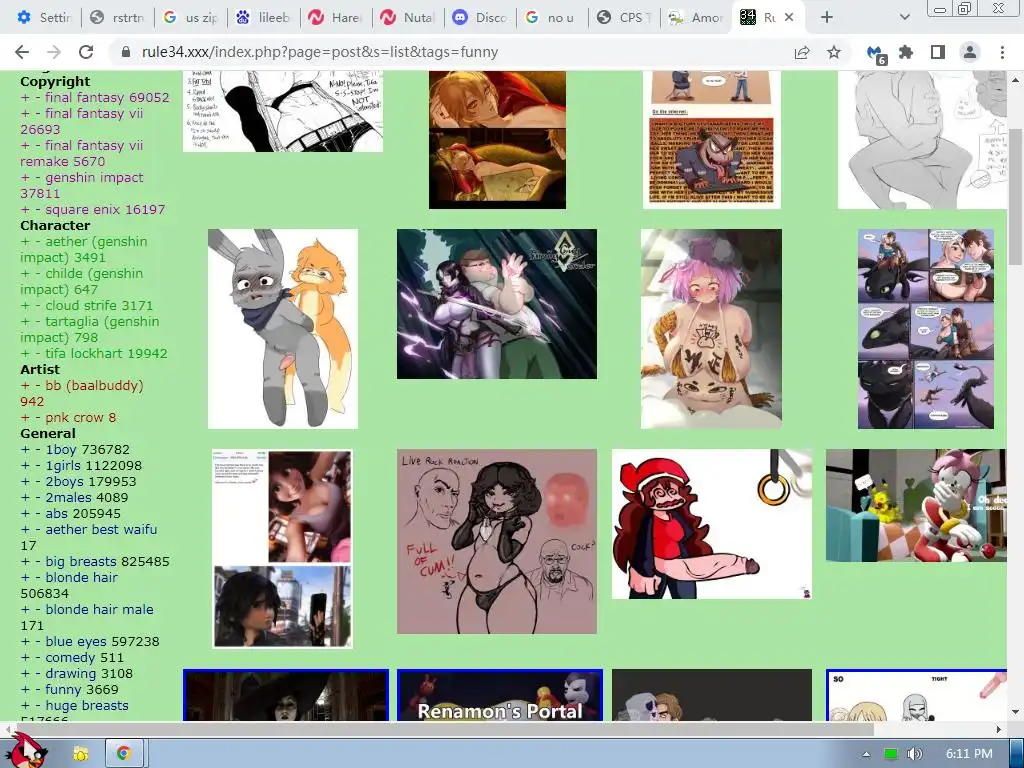Image resolution: width=1024 pixels, height=768 pixels.
Task: Open the drawing tag link
Action: (x=71, y=673)
